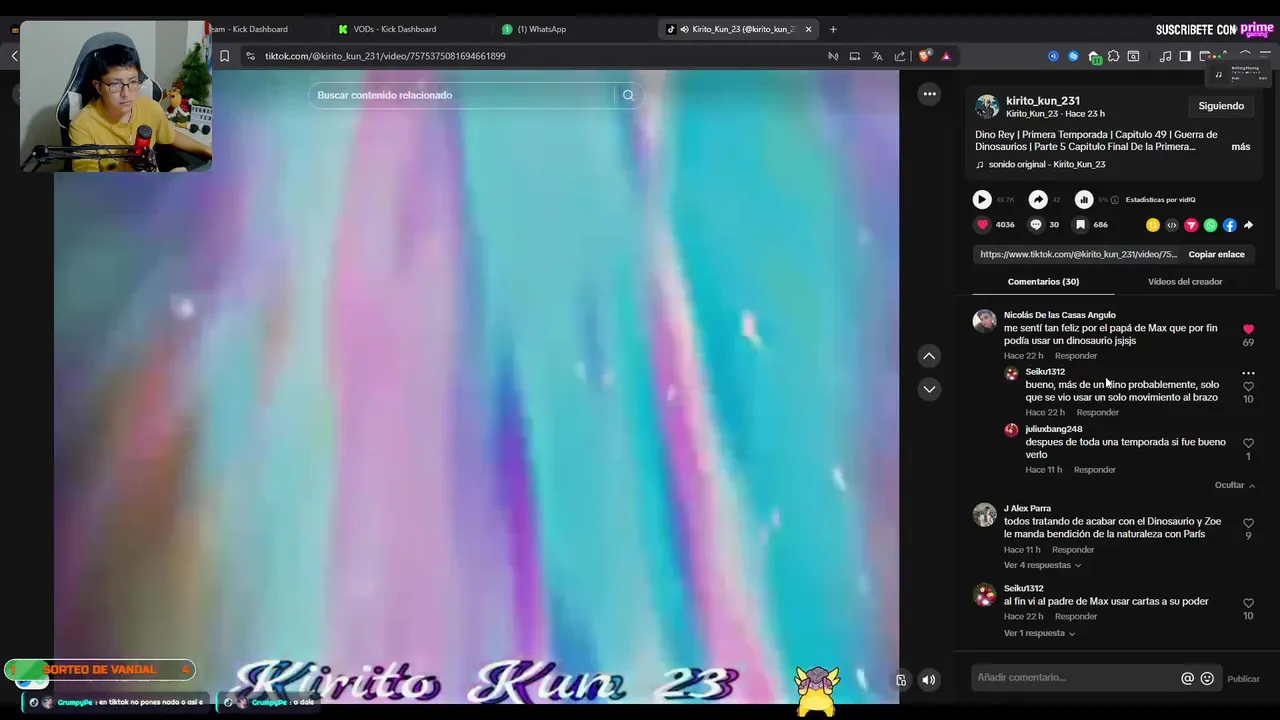Expand Ver 1 respuesta
The width and height of the screenshot is (1280, 720).
pos(1039,633)
